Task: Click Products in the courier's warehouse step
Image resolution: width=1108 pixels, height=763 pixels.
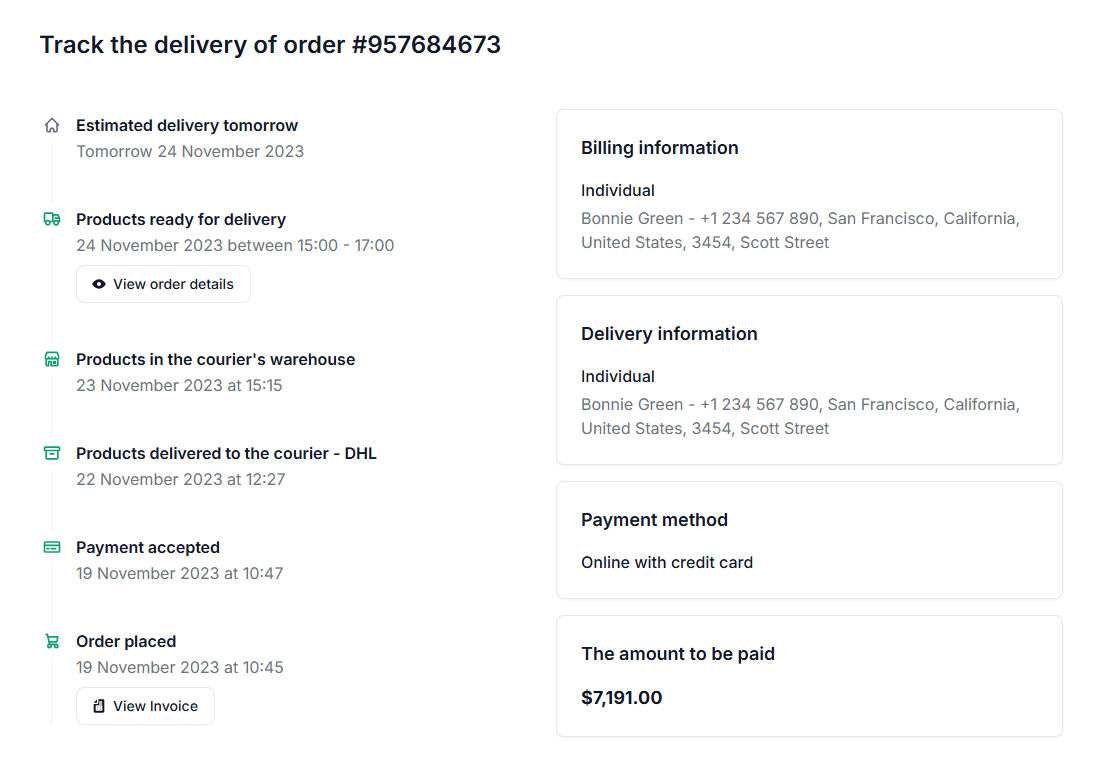Action: [x=215, y=359]
